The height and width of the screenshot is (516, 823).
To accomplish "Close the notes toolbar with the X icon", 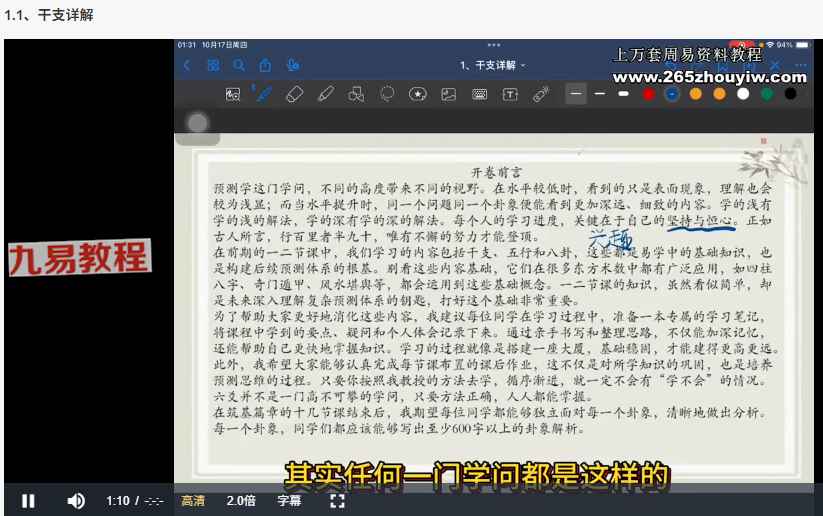I will point(775,66).
